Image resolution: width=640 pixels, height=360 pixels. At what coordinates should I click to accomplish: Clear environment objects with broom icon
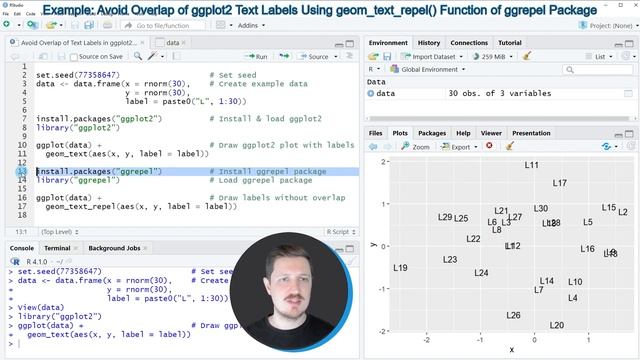click(527, 56)
